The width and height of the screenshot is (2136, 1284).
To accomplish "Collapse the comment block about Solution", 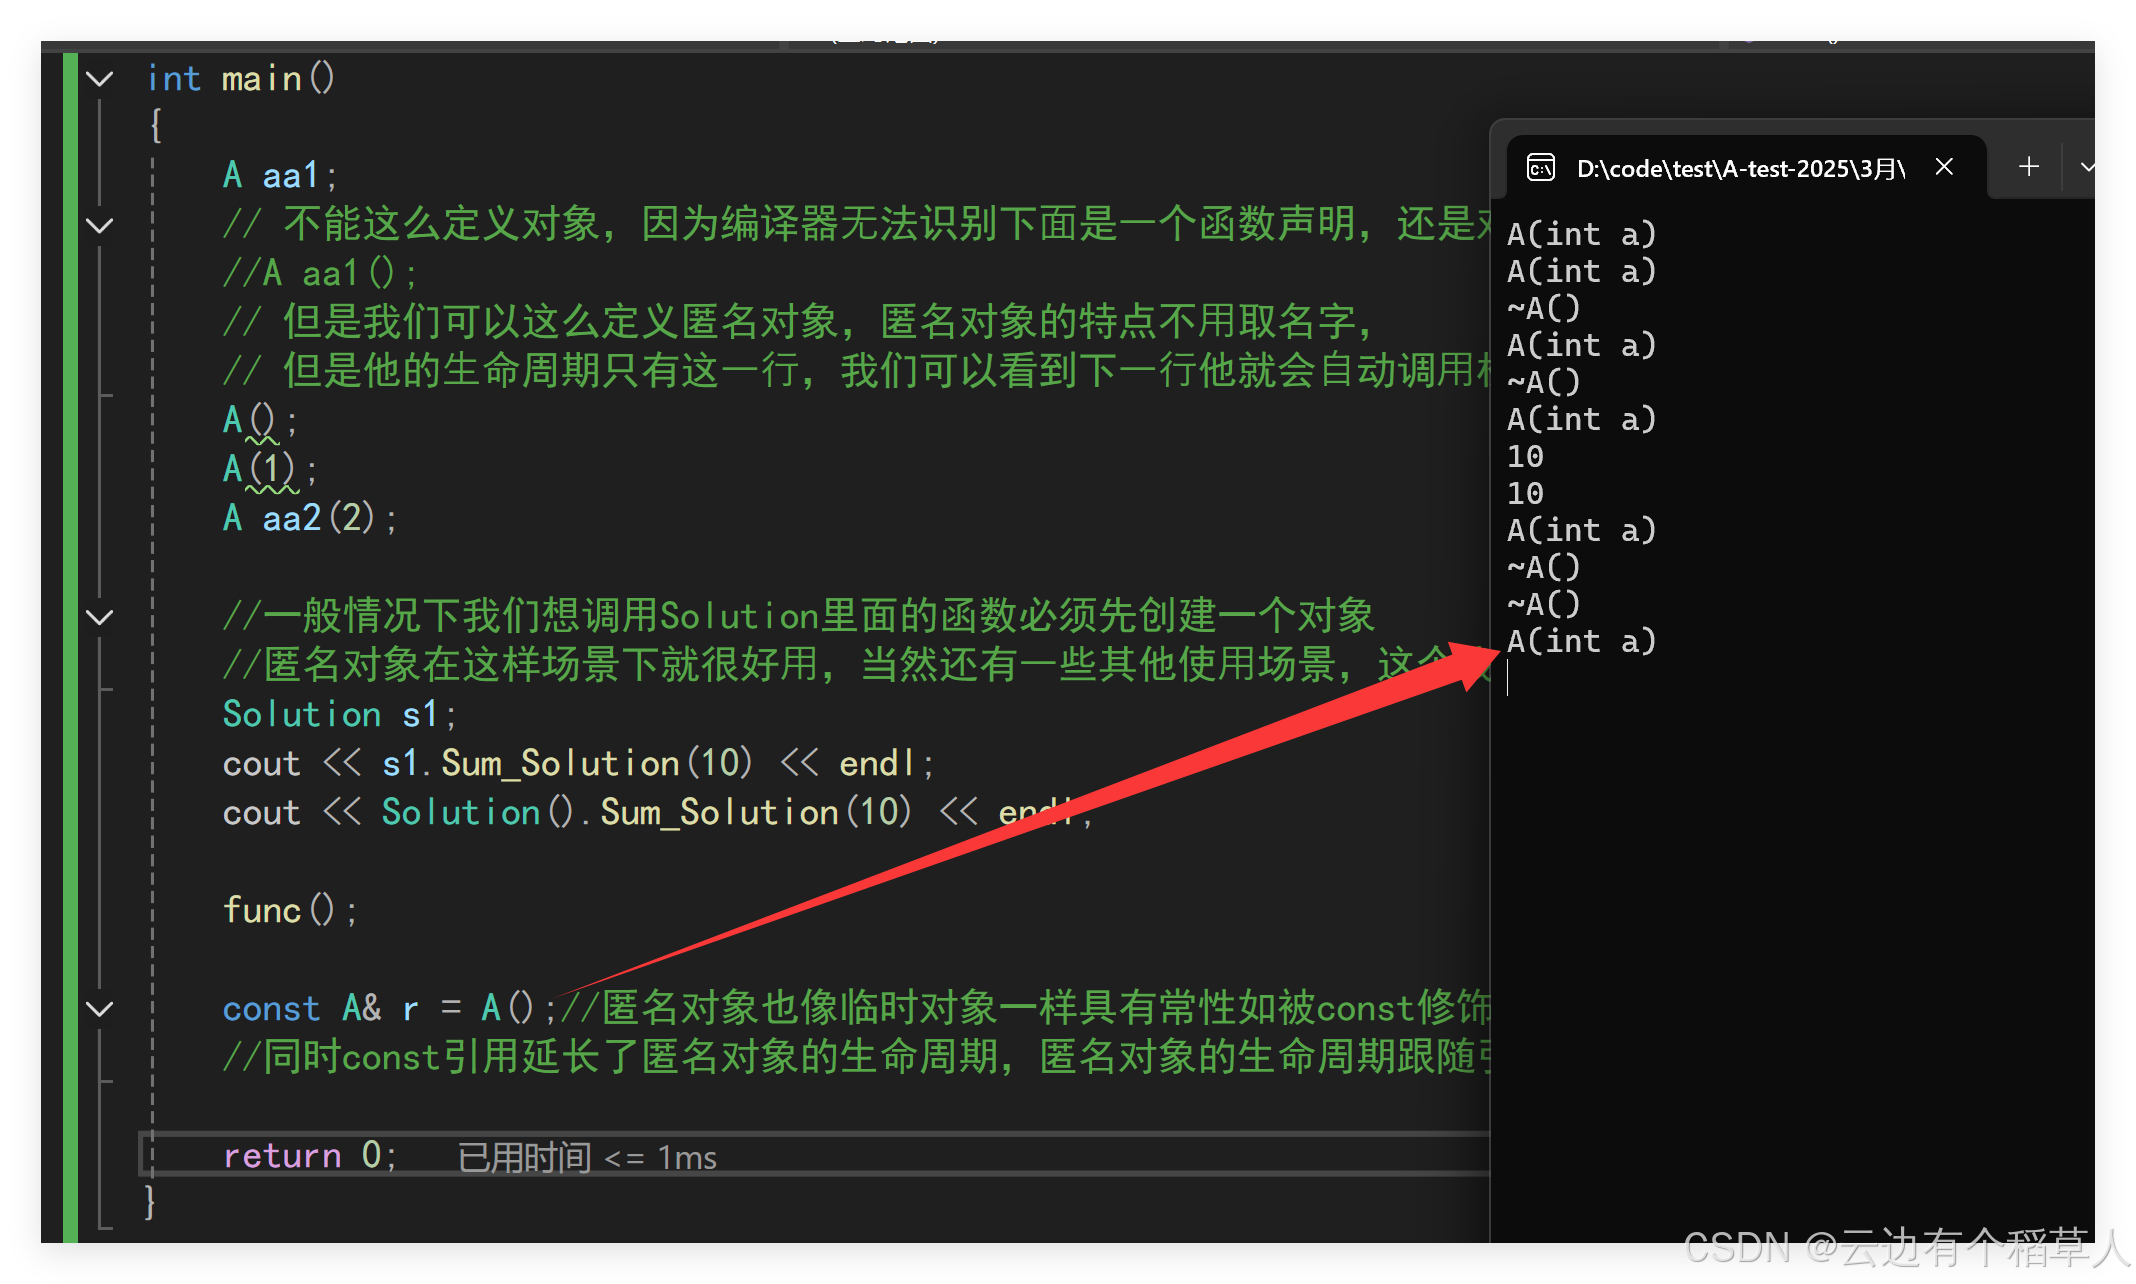I will coord(99,617).
